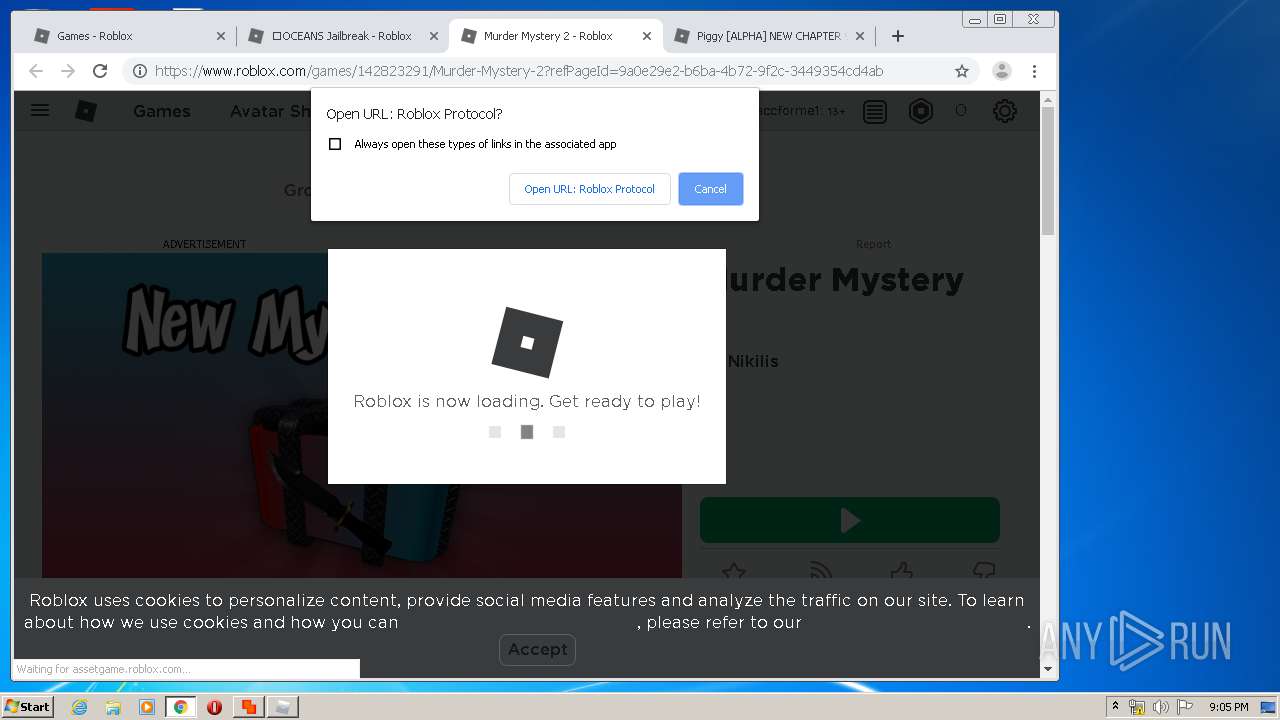Click the scrollbar up arrow
This screenshot has height=720, width=1280.
coord(1048,99)
